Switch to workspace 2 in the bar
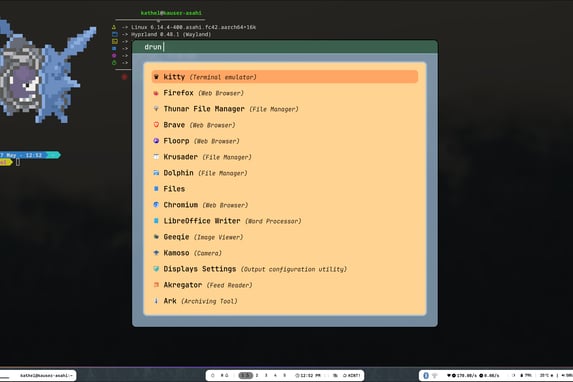 point(257,375)
